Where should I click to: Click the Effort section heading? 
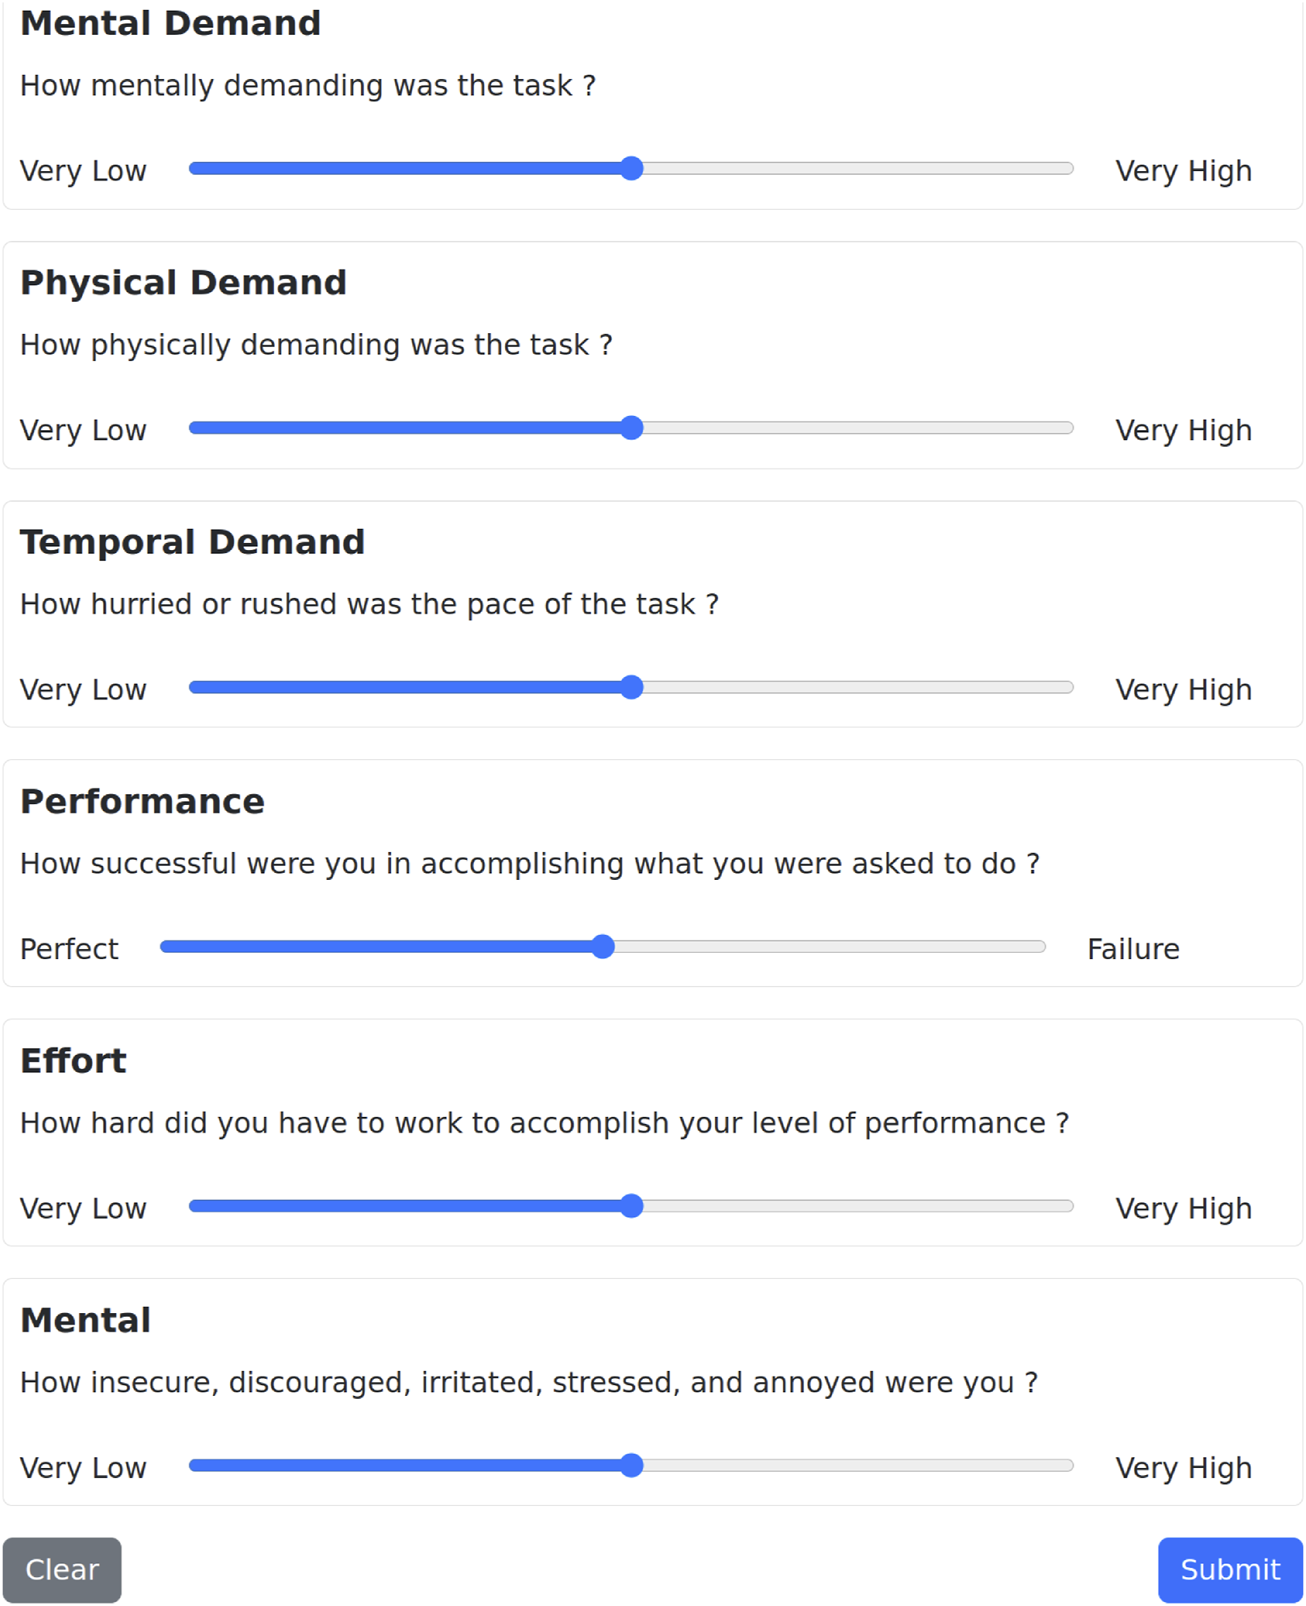[73, 1061]
